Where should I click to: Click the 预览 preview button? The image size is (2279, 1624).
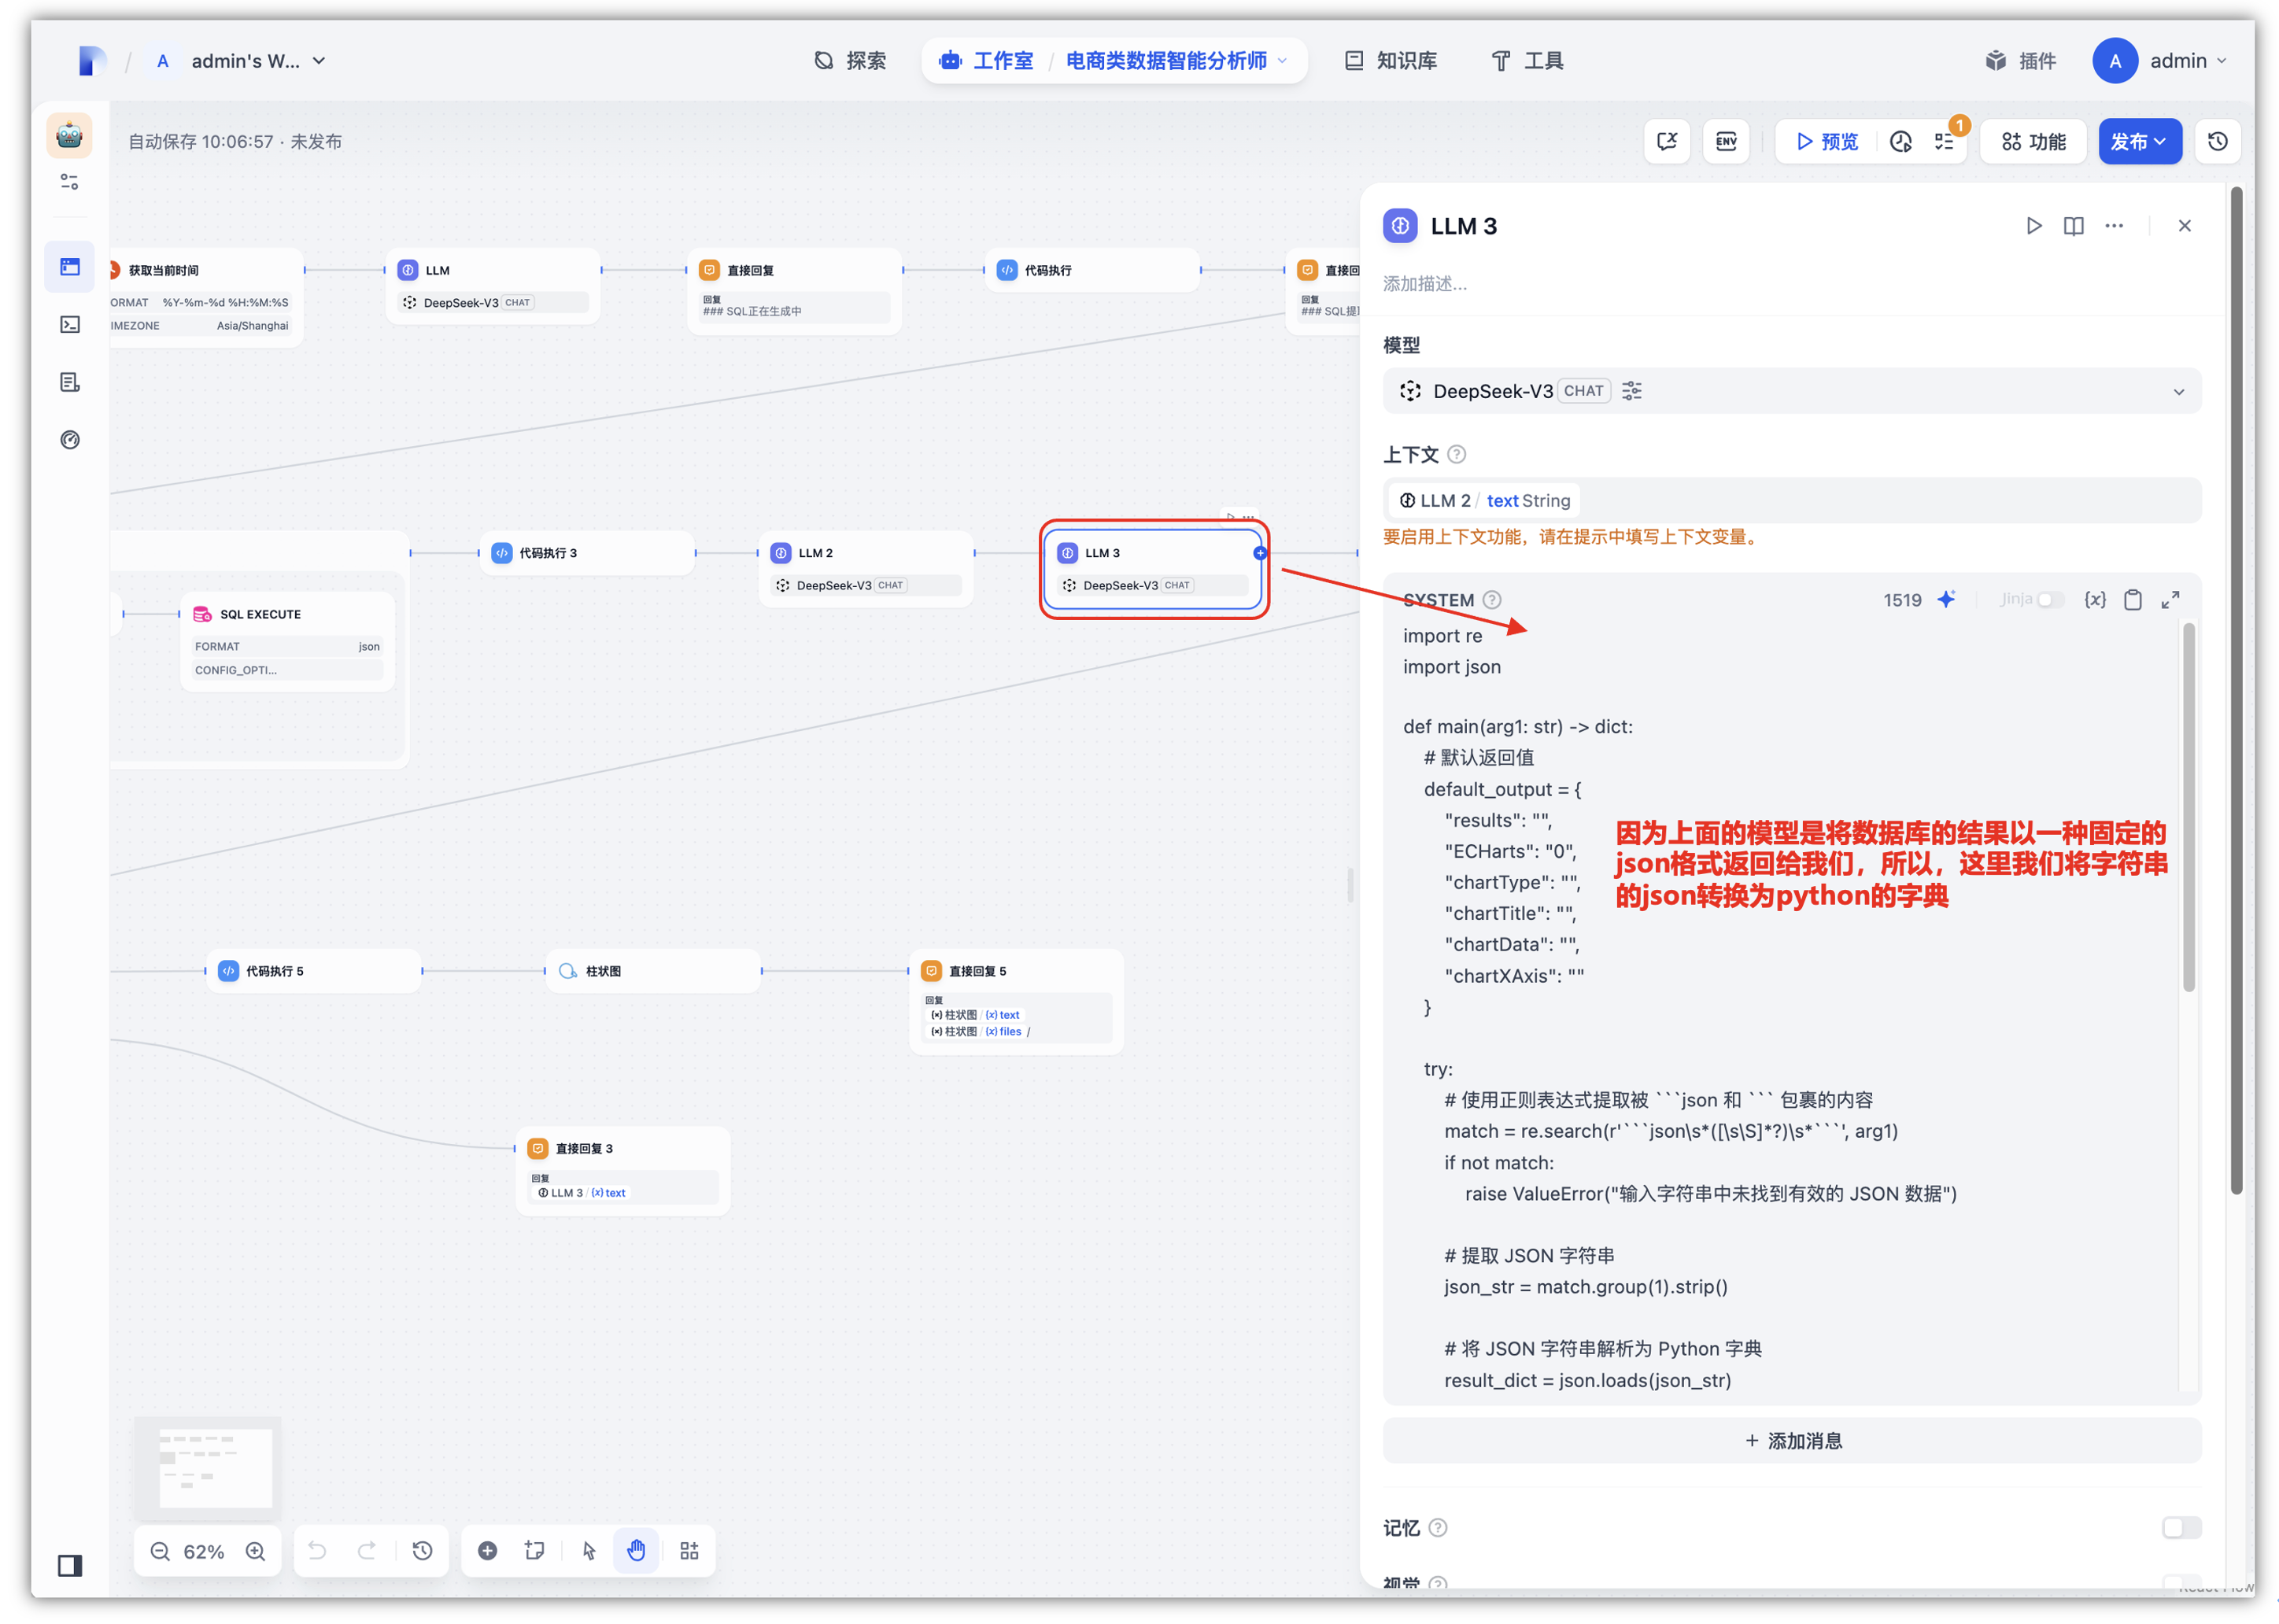click(x=1827, y=141)
